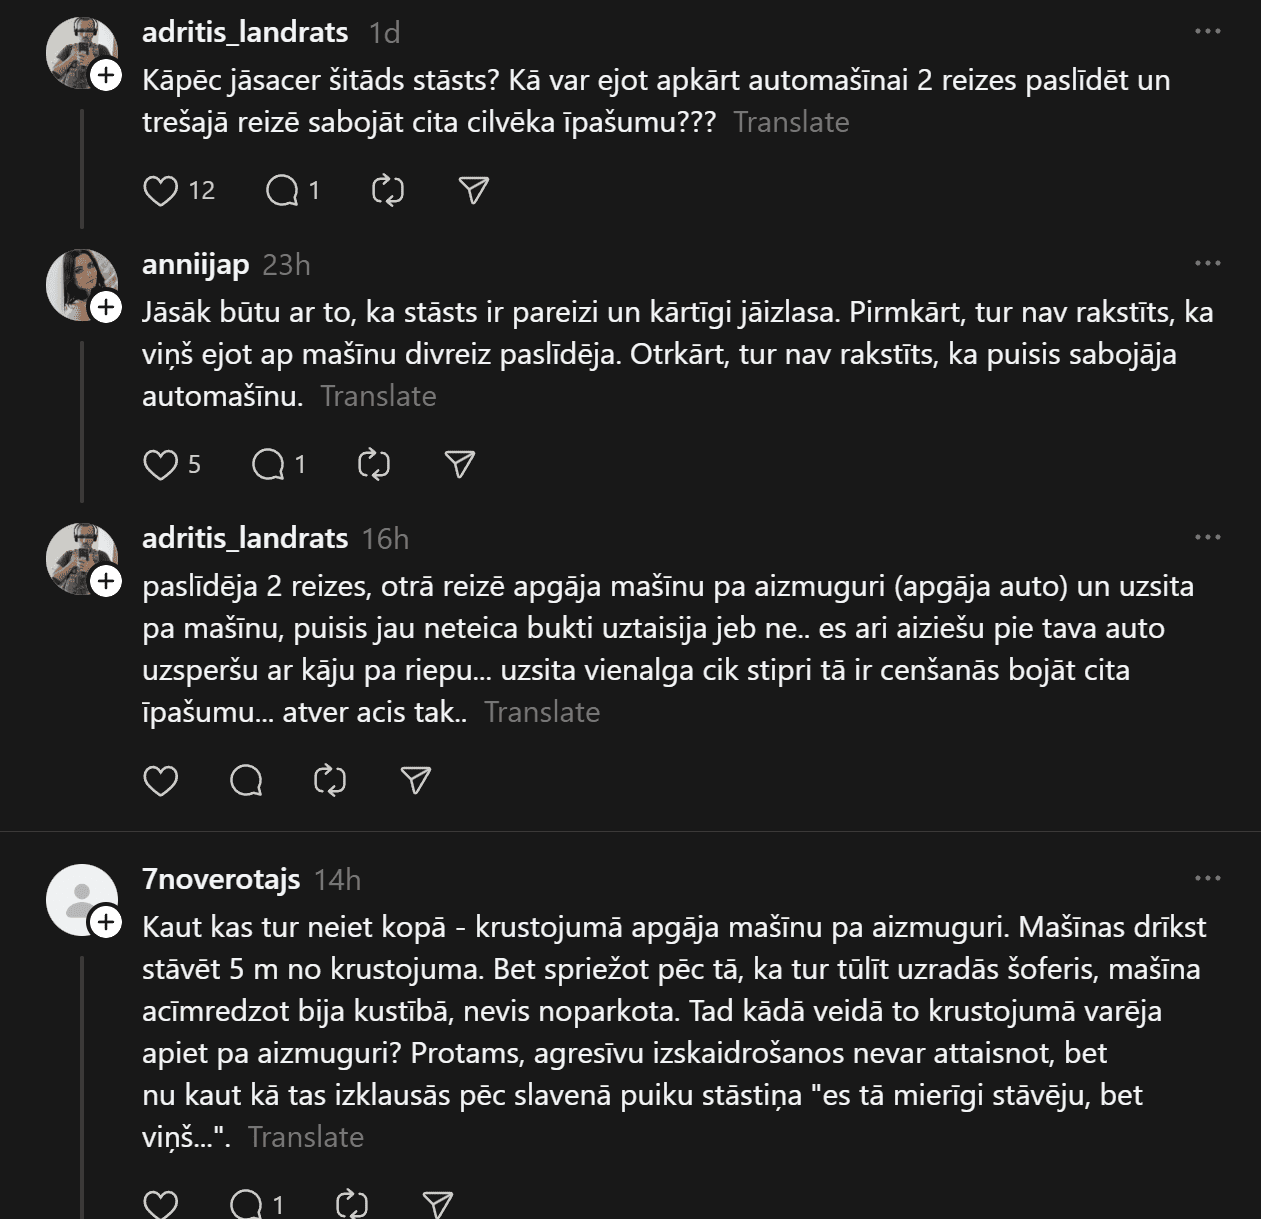This screenshot has height=1219, width=1261.
Task: Open more options menu on anniijap's reply
Action: (1208, 263)
